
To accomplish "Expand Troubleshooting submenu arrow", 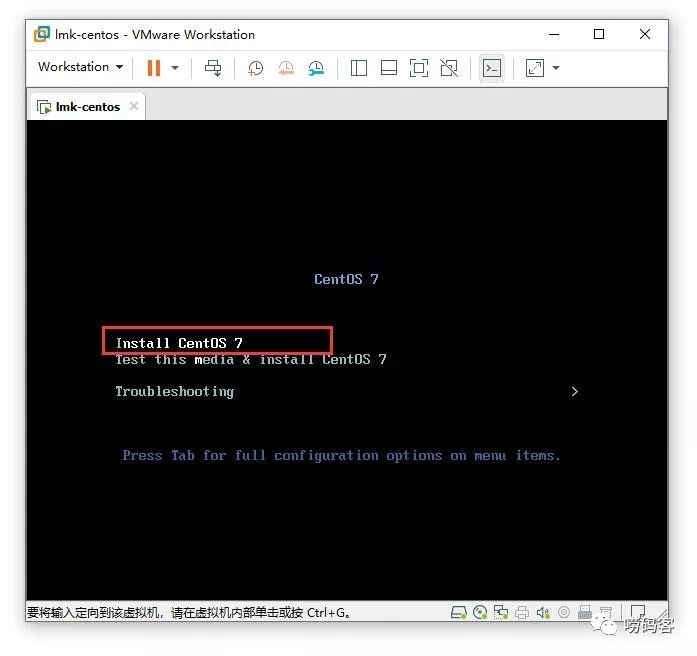I will point(575,392).
